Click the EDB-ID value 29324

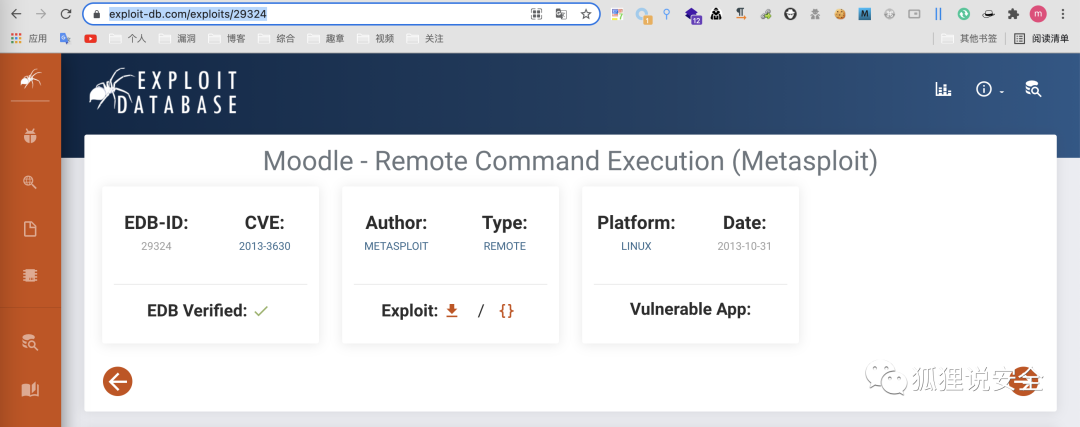pos(156,246)
